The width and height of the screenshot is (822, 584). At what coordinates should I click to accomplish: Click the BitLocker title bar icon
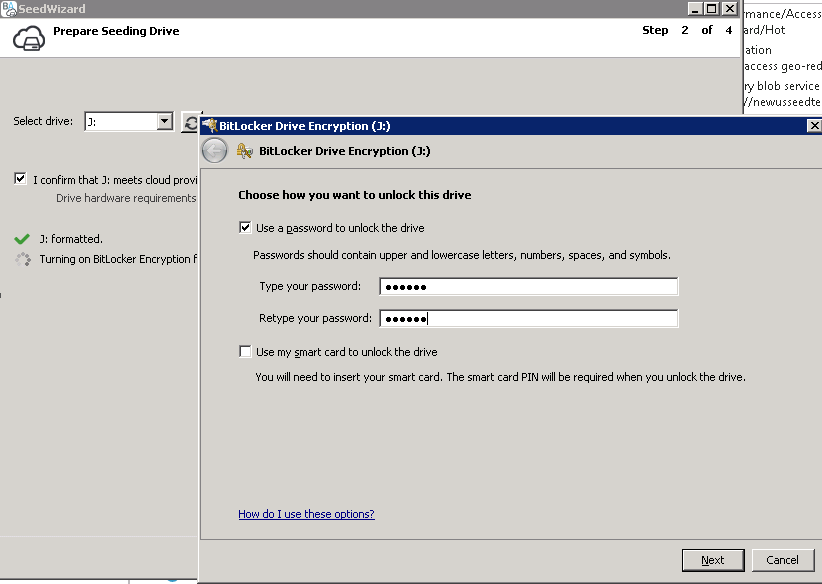[x=210, y=125]
